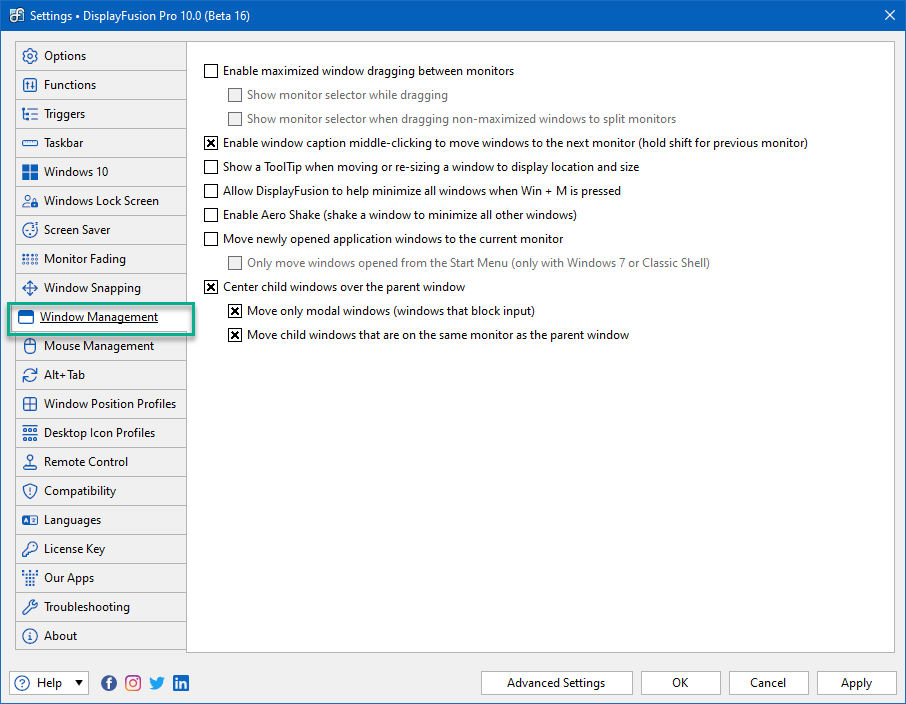
Task: Select the Window Position Profiles tab
Action: click(x=101, y=404)
